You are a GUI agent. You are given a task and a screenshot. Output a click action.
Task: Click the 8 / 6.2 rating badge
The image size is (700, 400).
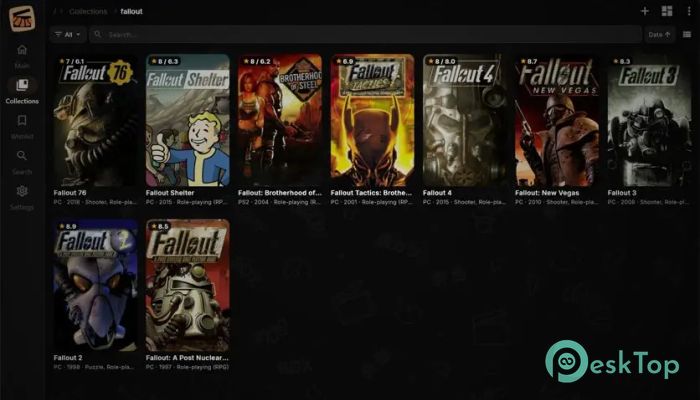coord(257,62)
